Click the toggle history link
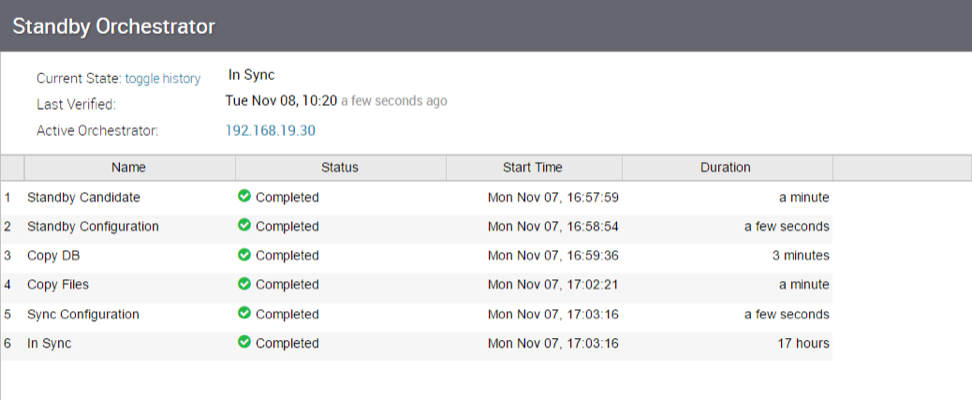Screen dimensions: 972x400 click(x=162, y=78)
